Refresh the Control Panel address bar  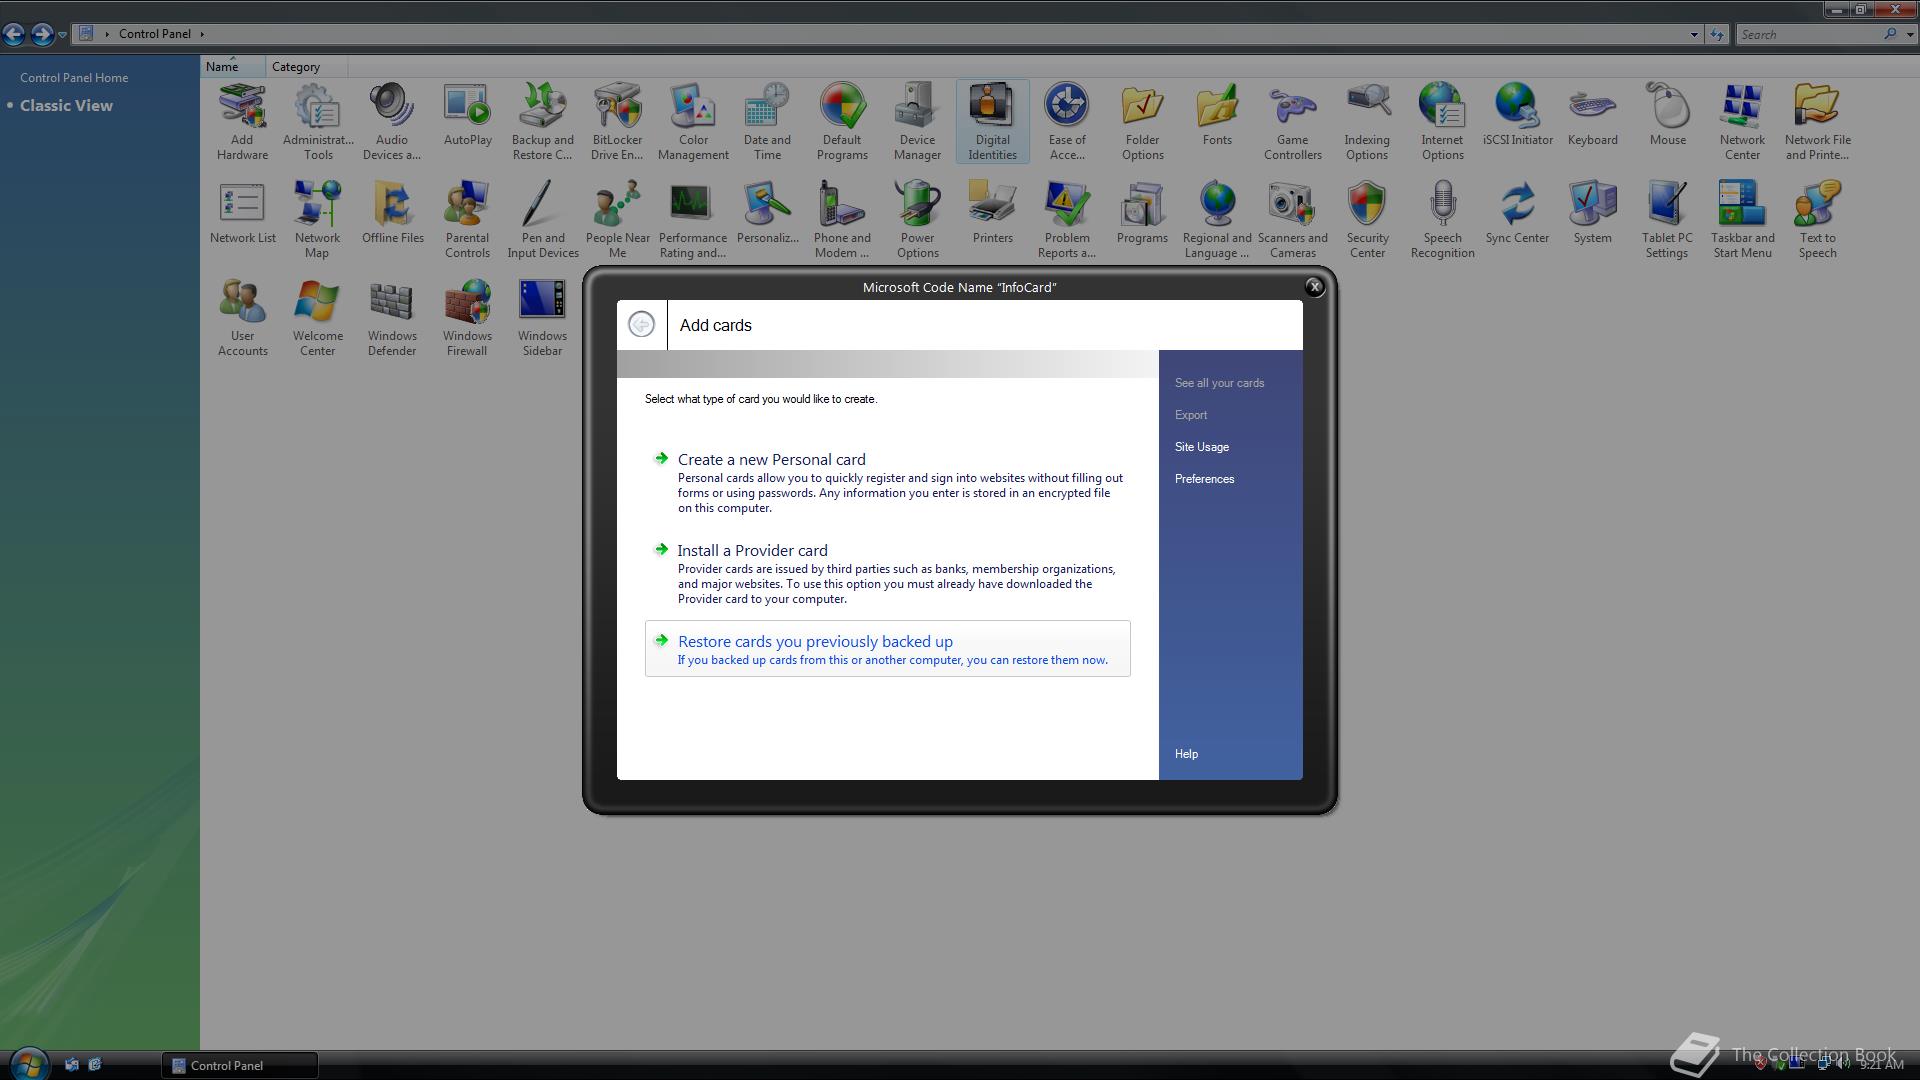[x=1716, y=34]
